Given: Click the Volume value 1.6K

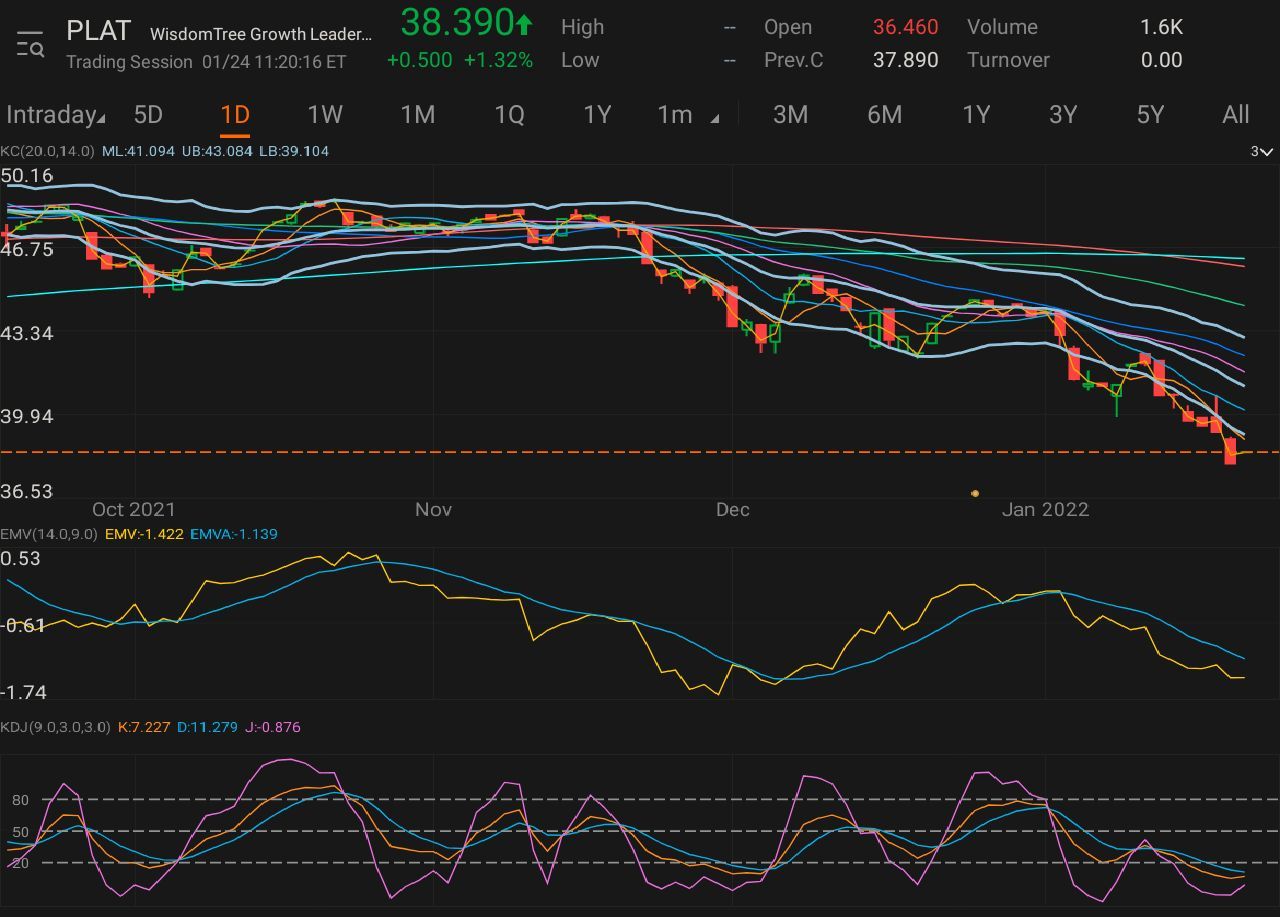Looking at the screenshot, I should pyautogui.click(x=1161, y=27).
